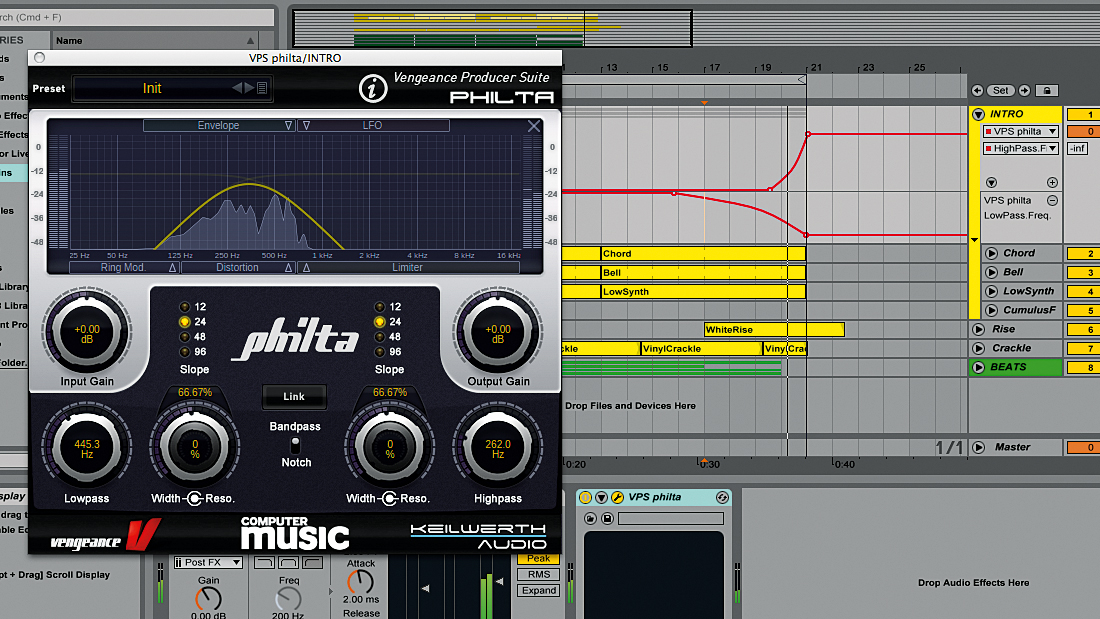Select first sidechain filter shape icon
The width and height of the screenshot is (1100, 619).
(264, 562)
